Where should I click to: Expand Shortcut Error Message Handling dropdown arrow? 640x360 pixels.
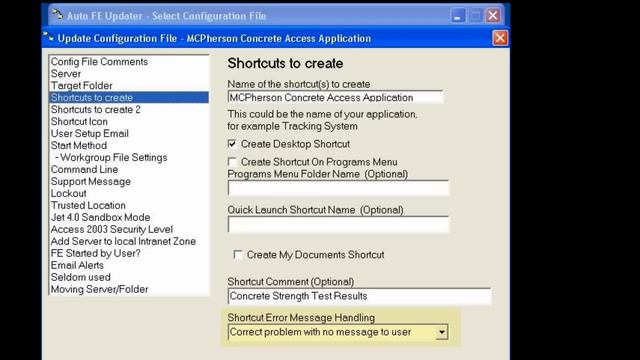pos(442,333)
